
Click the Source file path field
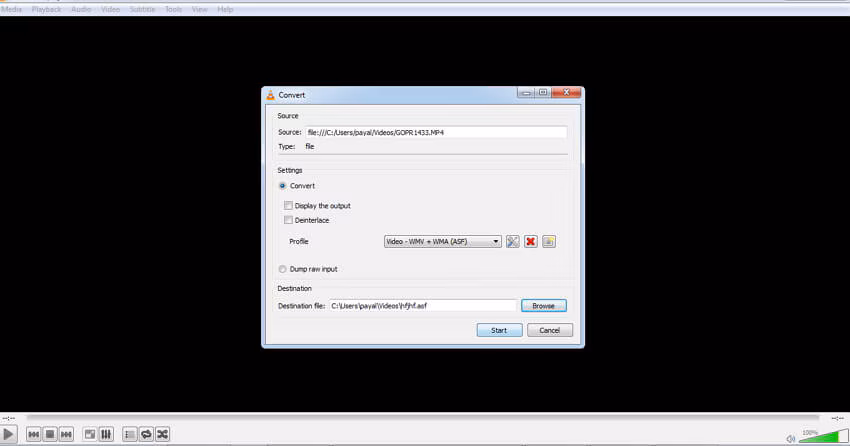[x=436, y=132]
